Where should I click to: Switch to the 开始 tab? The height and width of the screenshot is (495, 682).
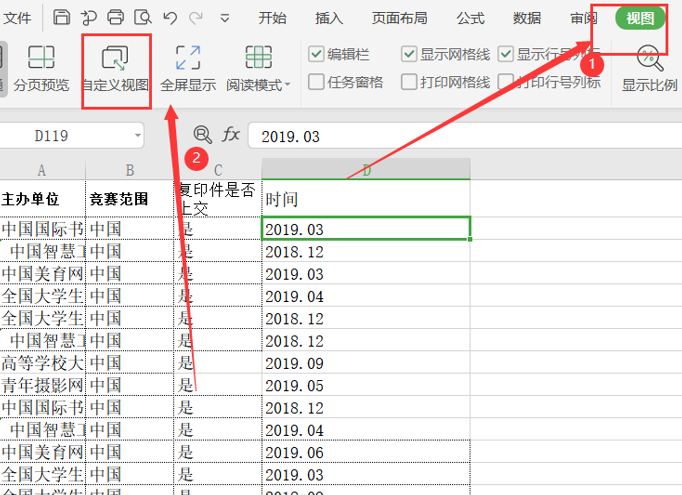272,18
